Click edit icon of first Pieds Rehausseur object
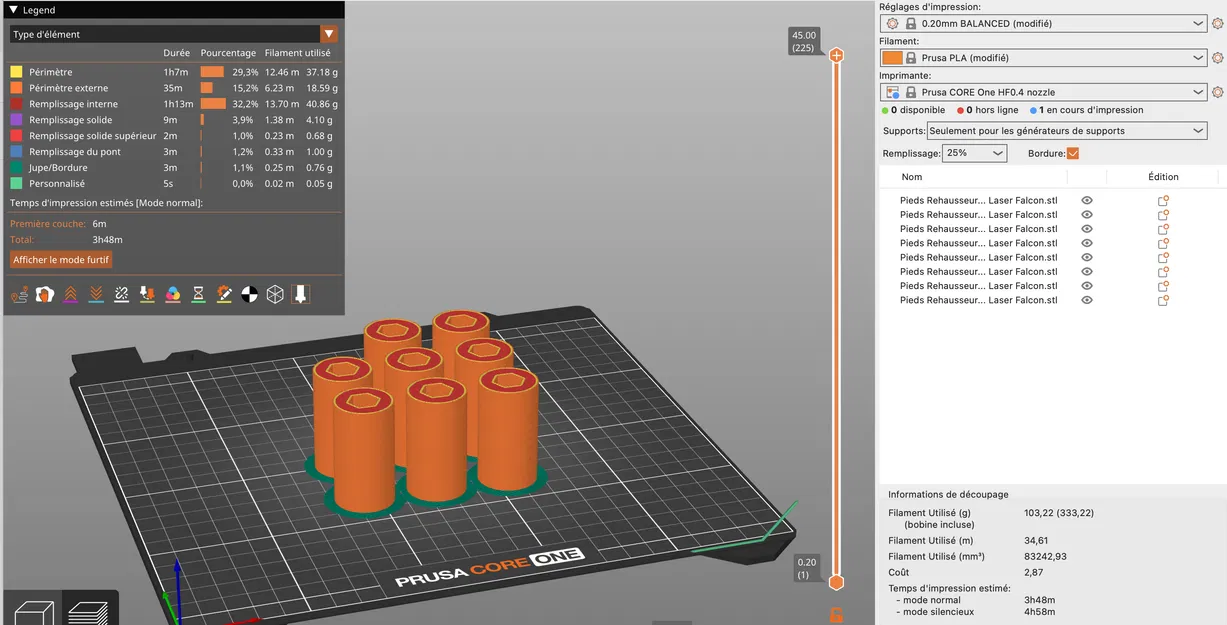Image resolution: width=1227 pixels, height=625 pixels. [x=1163, y=200]
